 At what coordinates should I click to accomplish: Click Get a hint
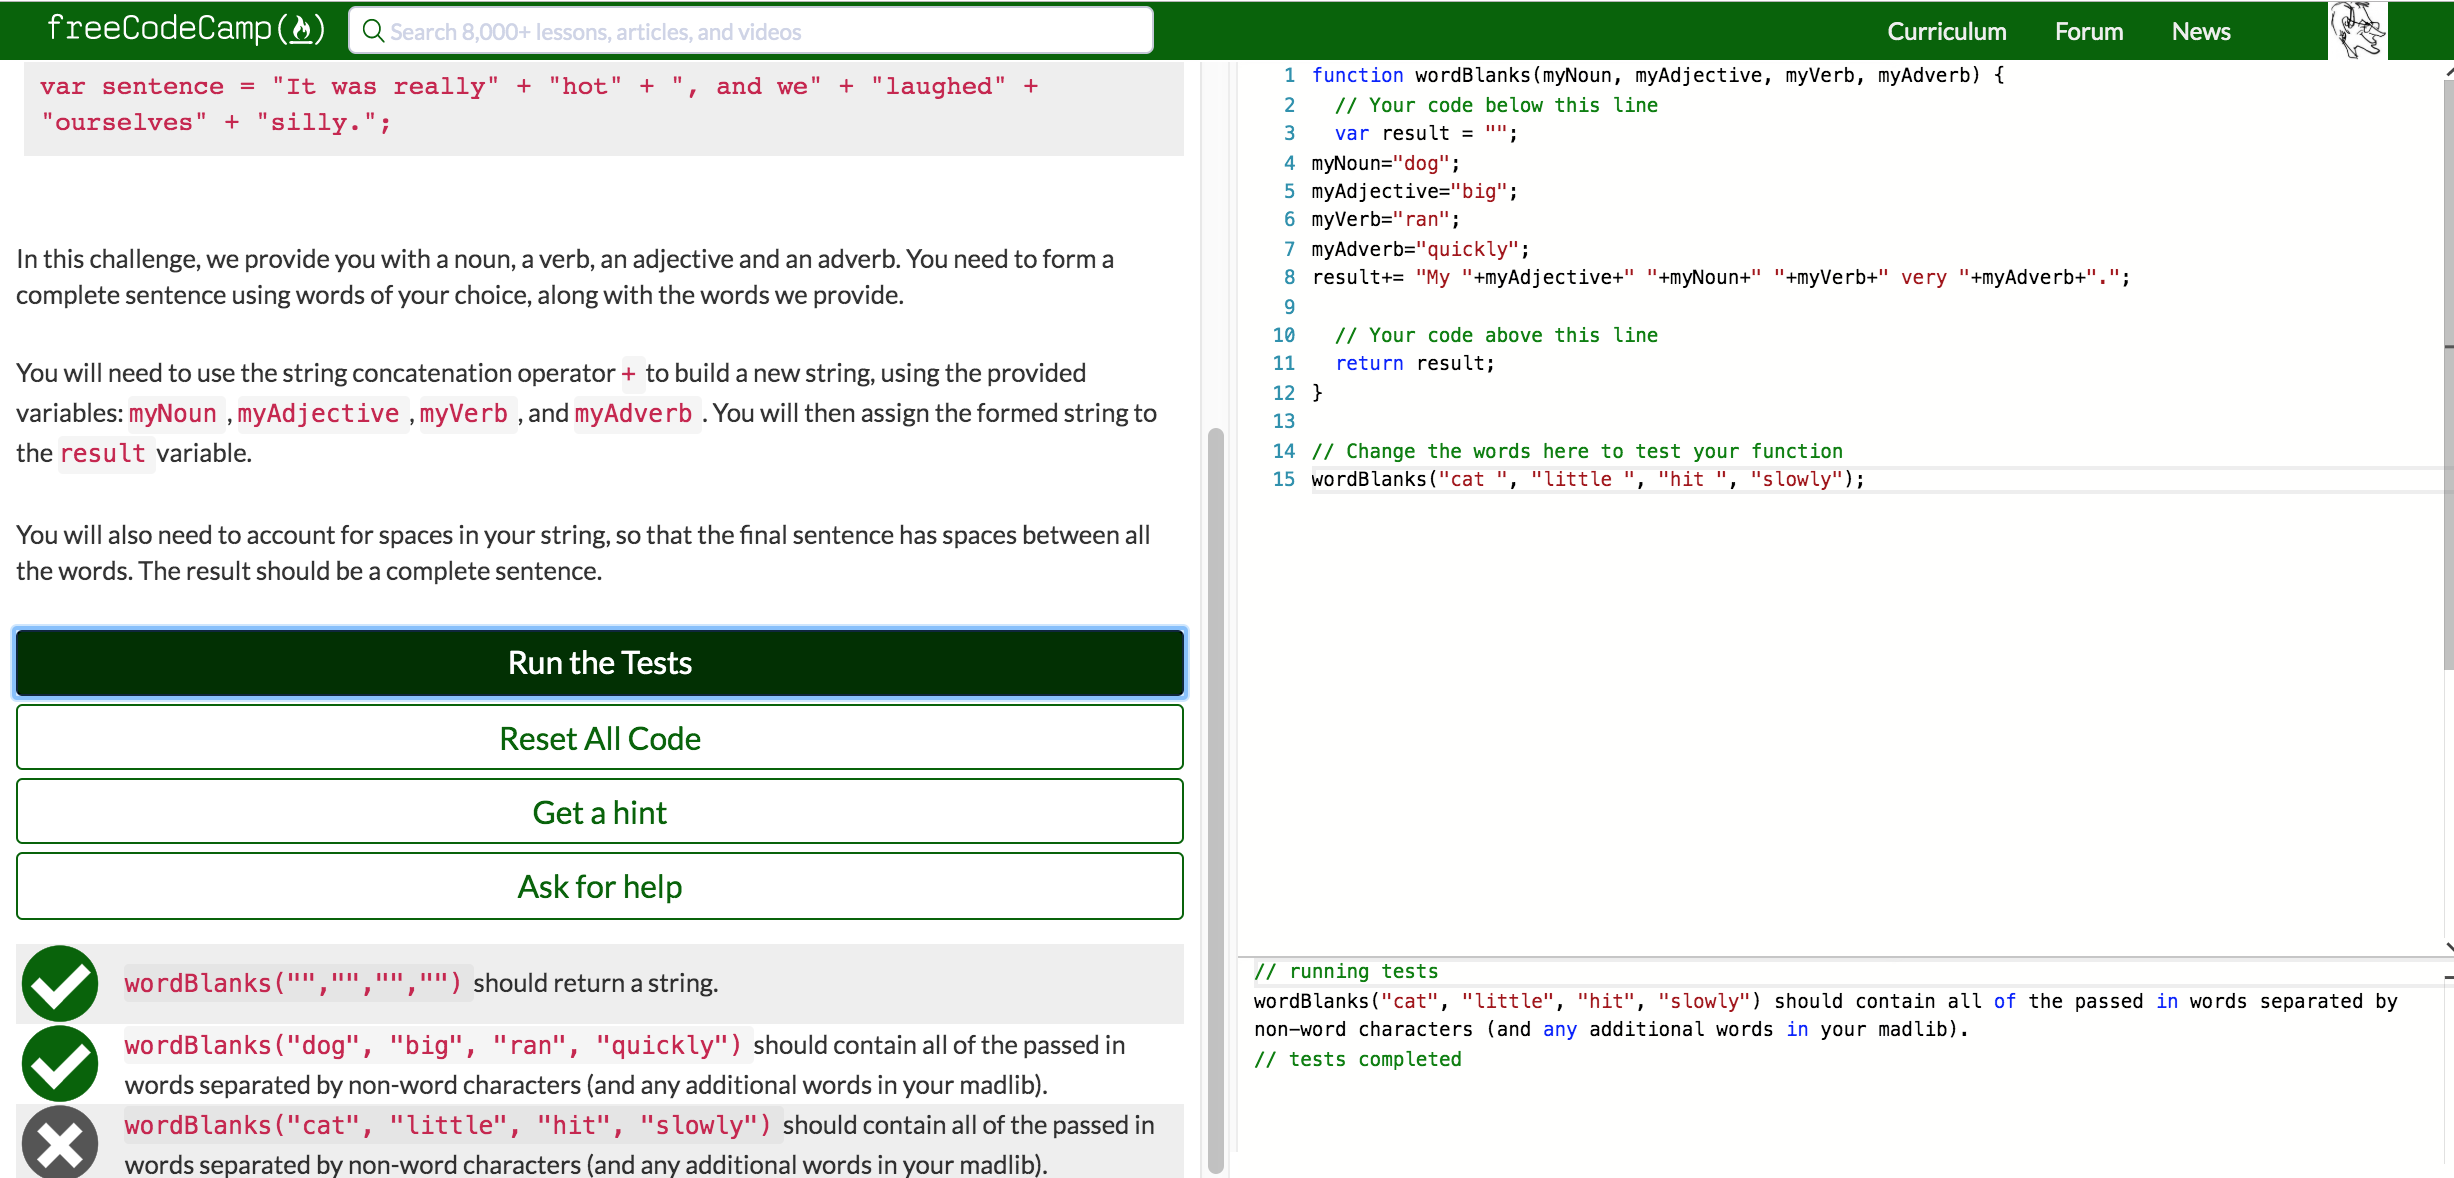[599, 812]
